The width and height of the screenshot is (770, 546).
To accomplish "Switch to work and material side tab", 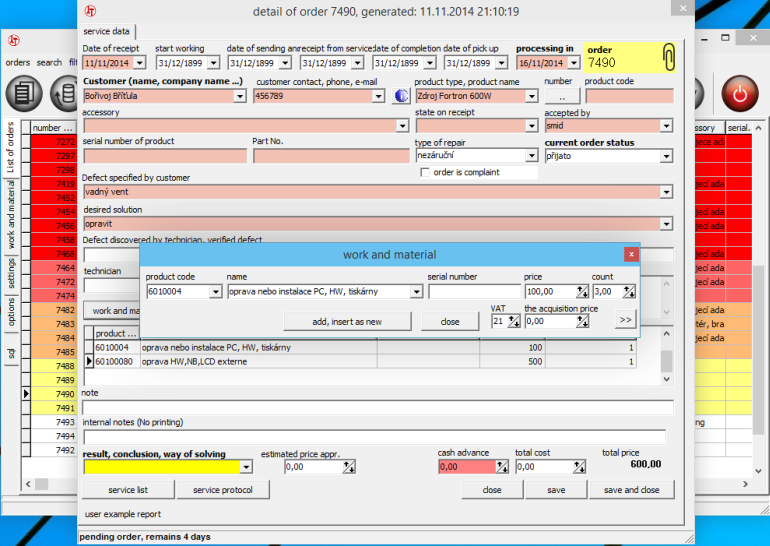I will (x=10, y=215).
